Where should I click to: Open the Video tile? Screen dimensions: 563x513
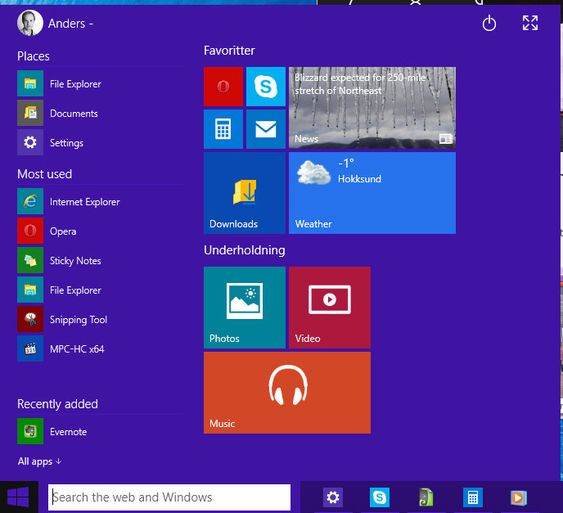330,307
